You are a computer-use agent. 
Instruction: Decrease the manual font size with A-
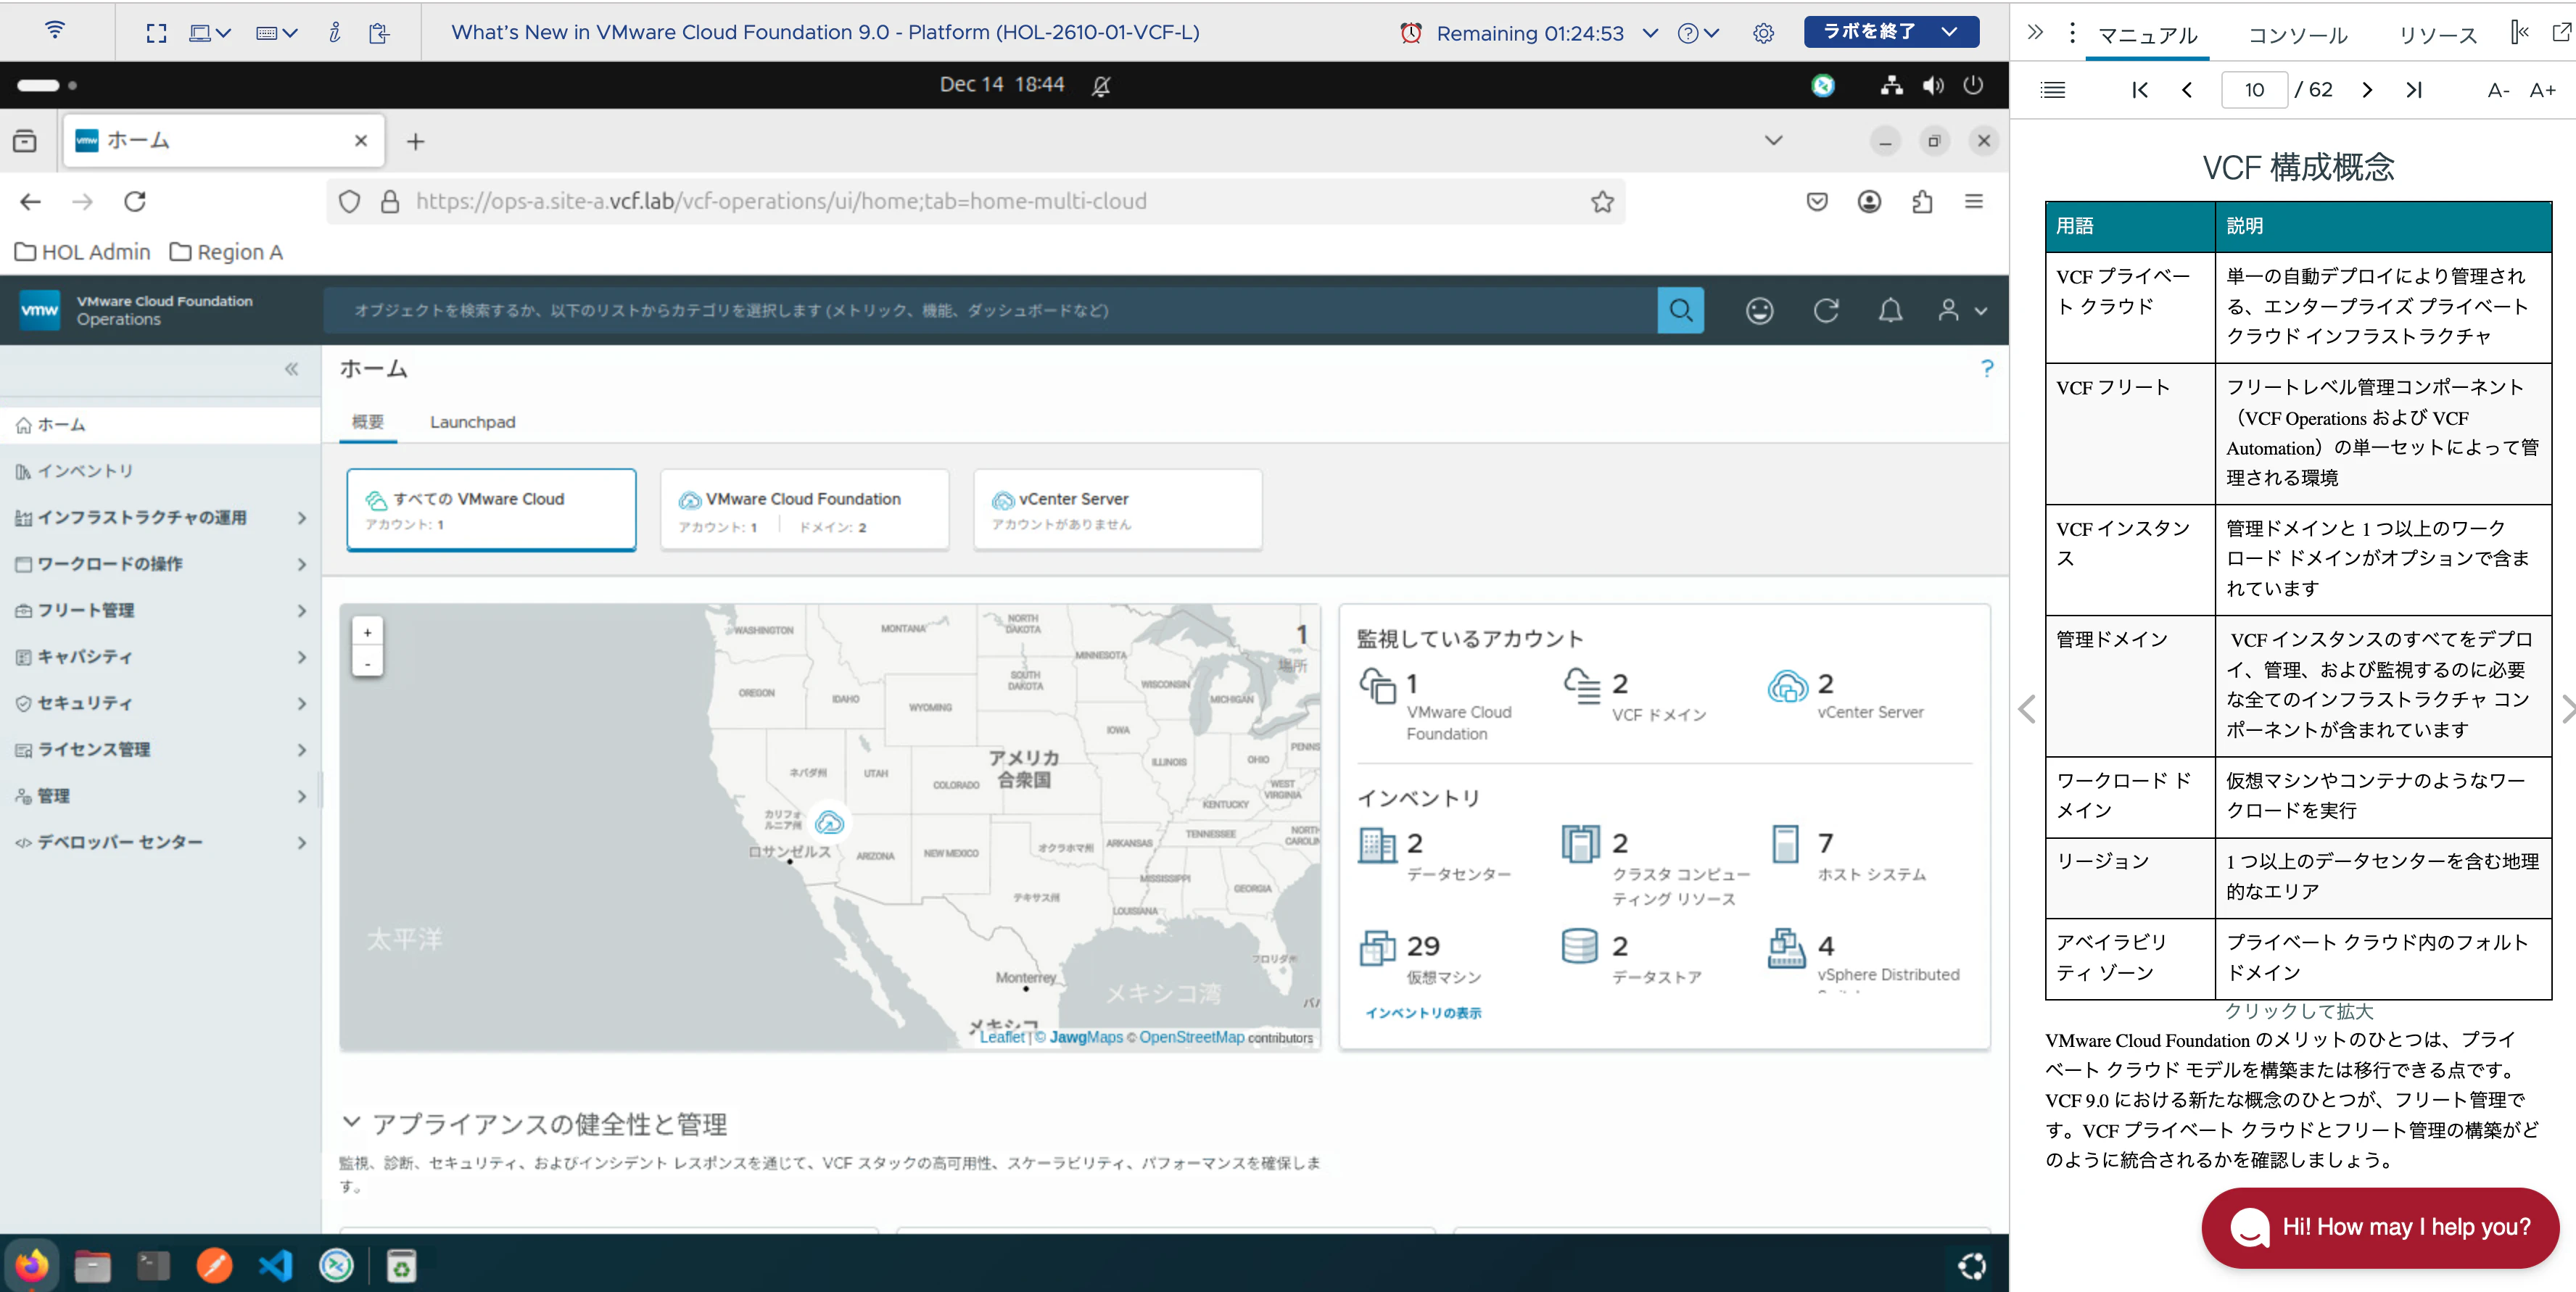2498,90
